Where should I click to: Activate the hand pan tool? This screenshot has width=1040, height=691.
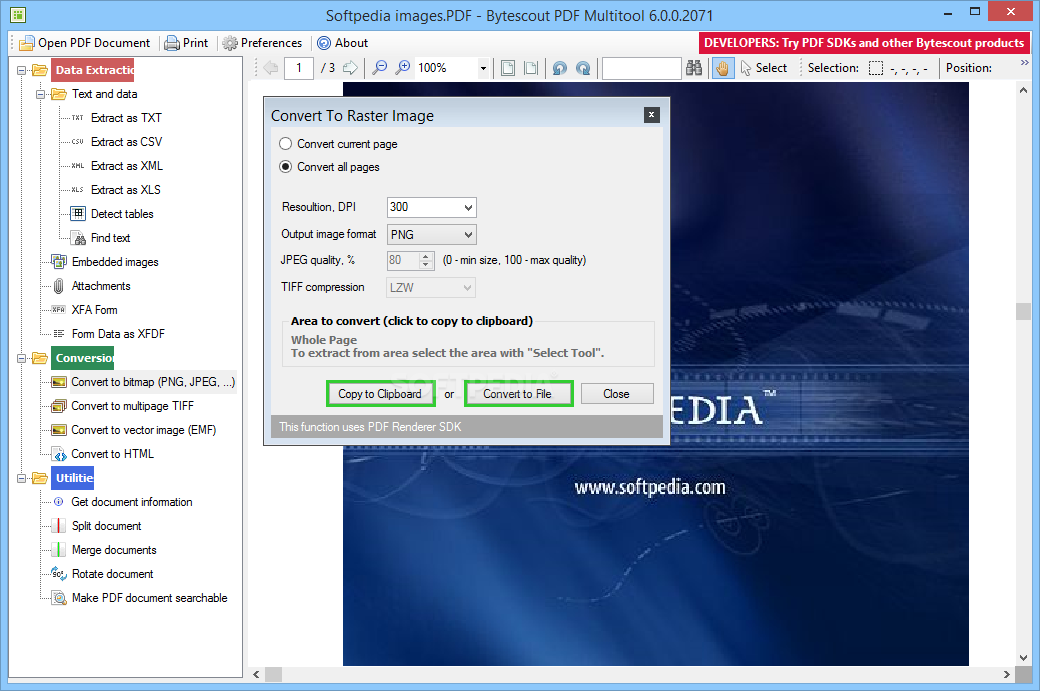722,68
